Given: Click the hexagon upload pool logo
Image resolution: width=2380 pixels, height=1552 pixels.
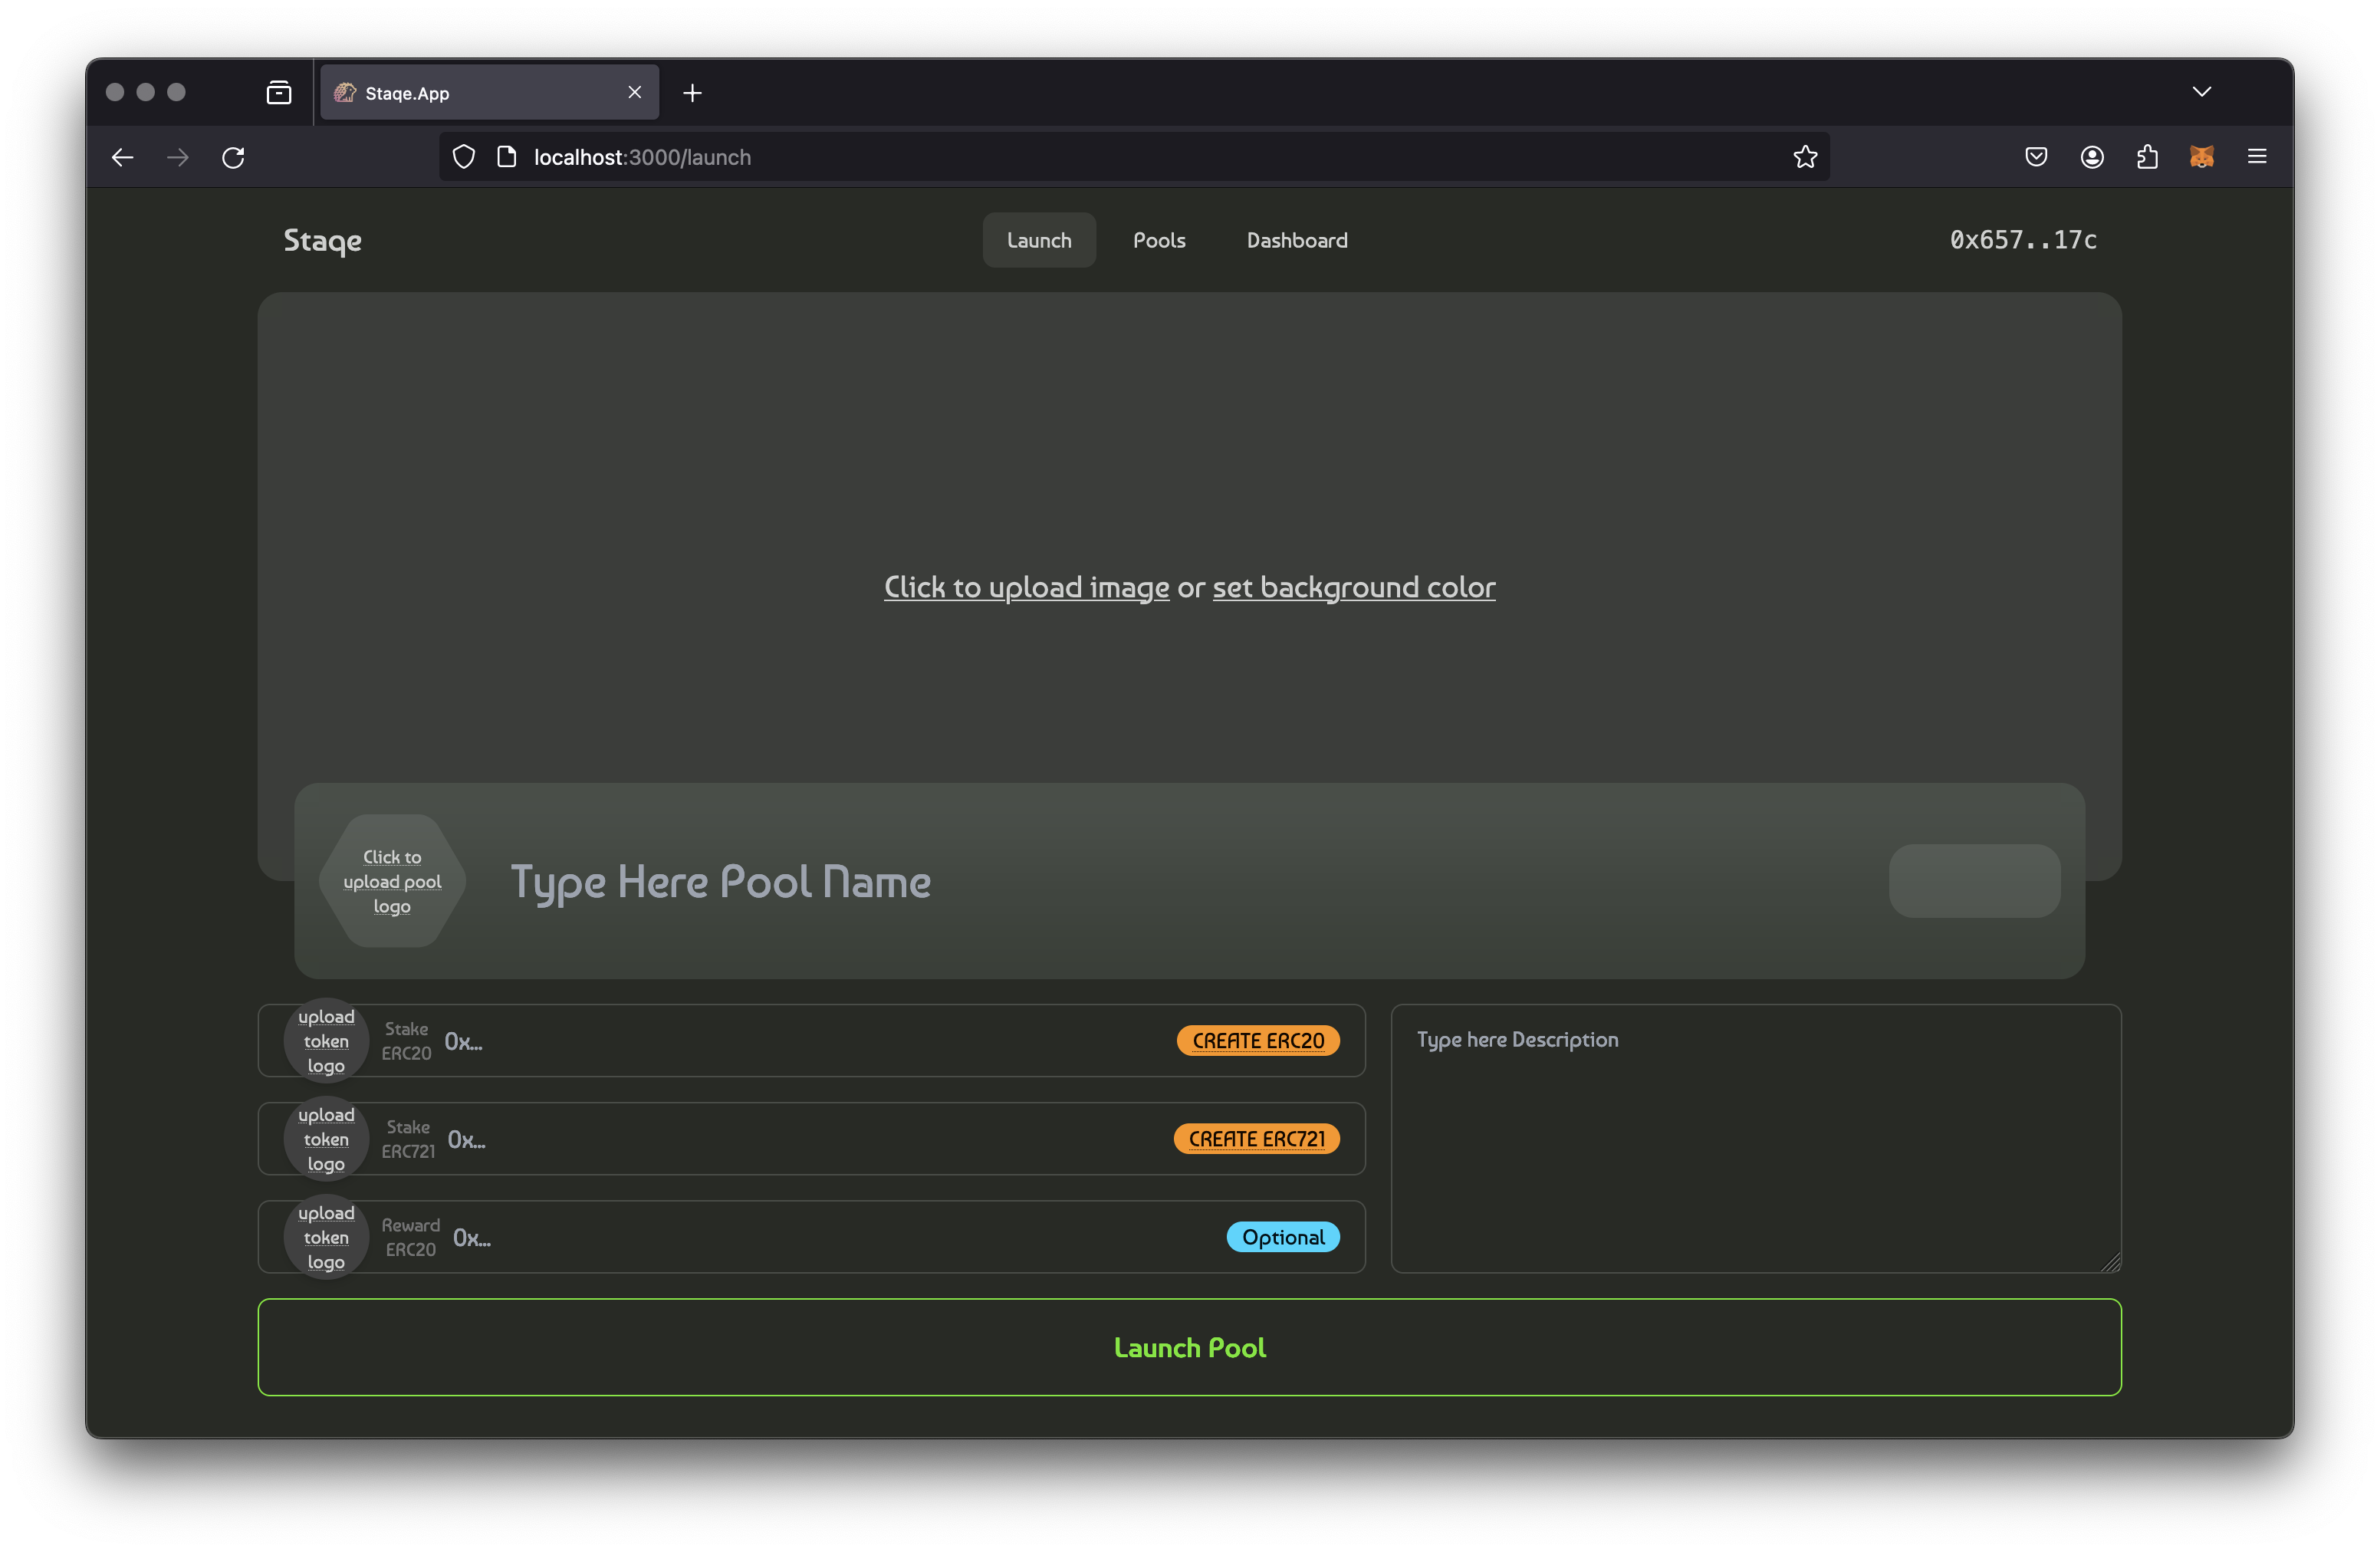Looking at the screenshot, I should pos(392,881).
